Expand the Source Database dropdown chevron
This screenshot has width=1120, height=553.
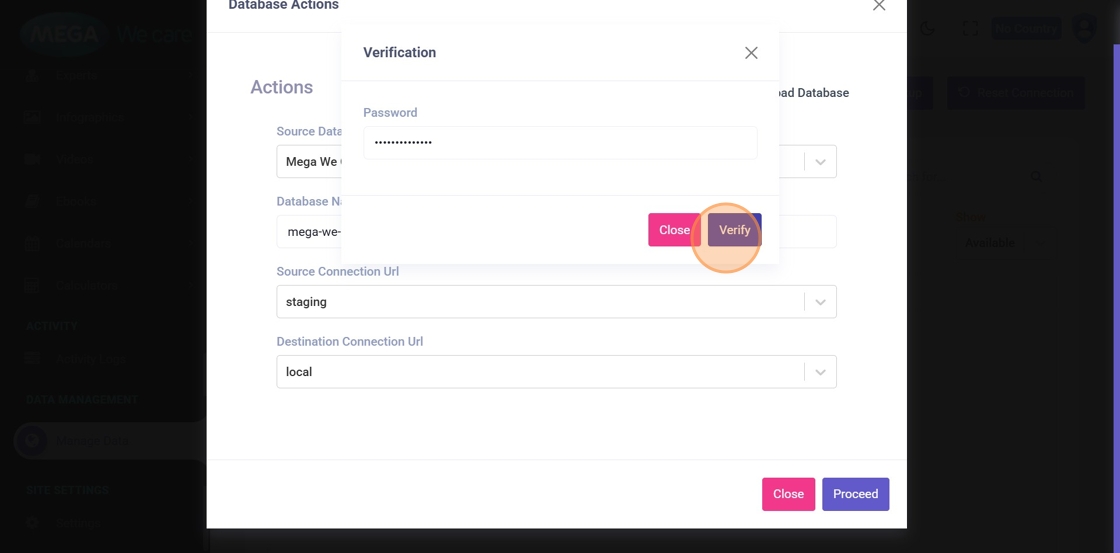820,162
